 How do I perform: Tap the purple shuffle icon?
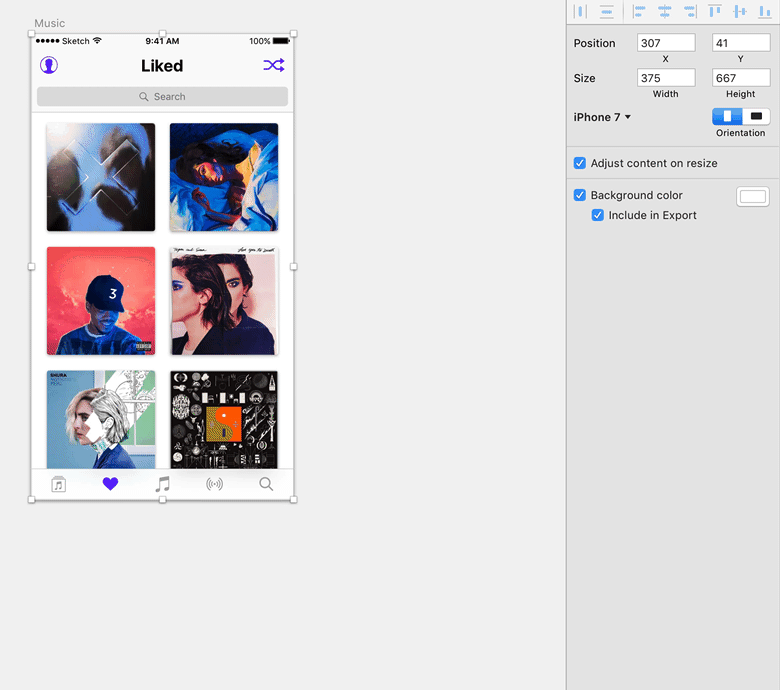pos(274,65)
